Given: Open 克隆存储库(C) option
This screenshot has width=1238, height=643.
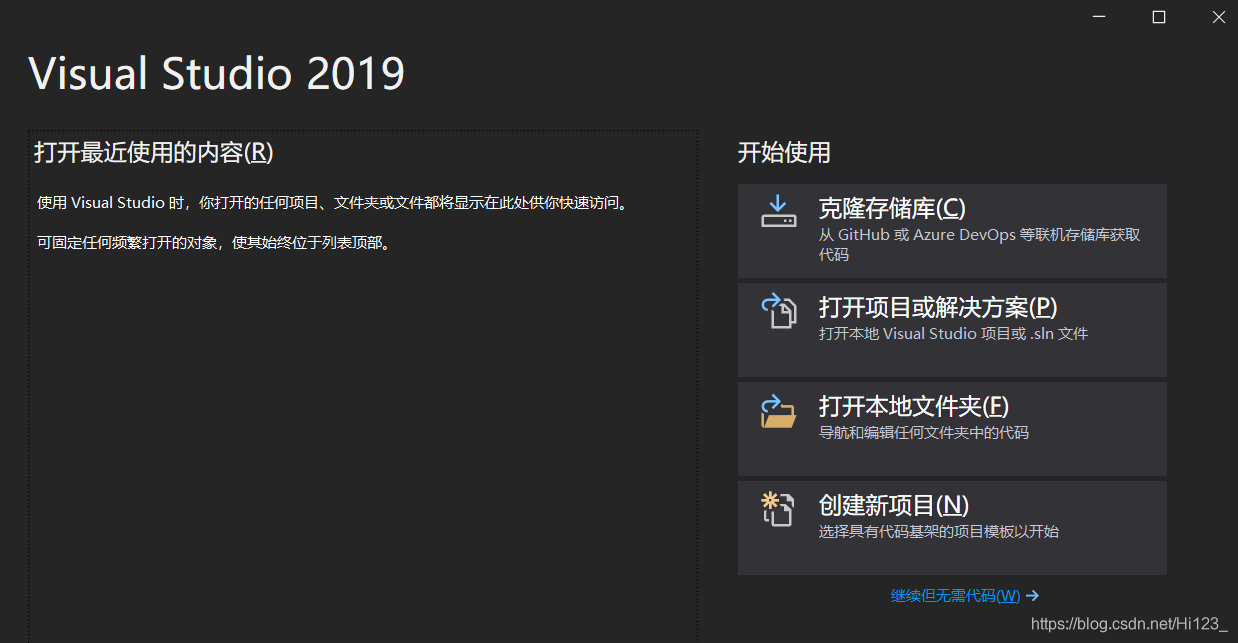Looking at the screenshot, I should (x=952, y=231).
